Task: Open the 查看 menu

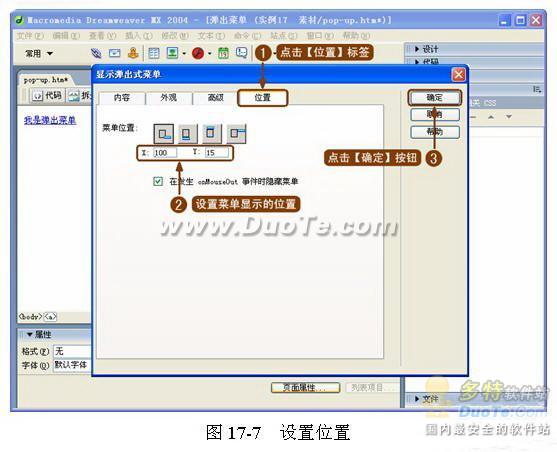Action: [102, 36]
